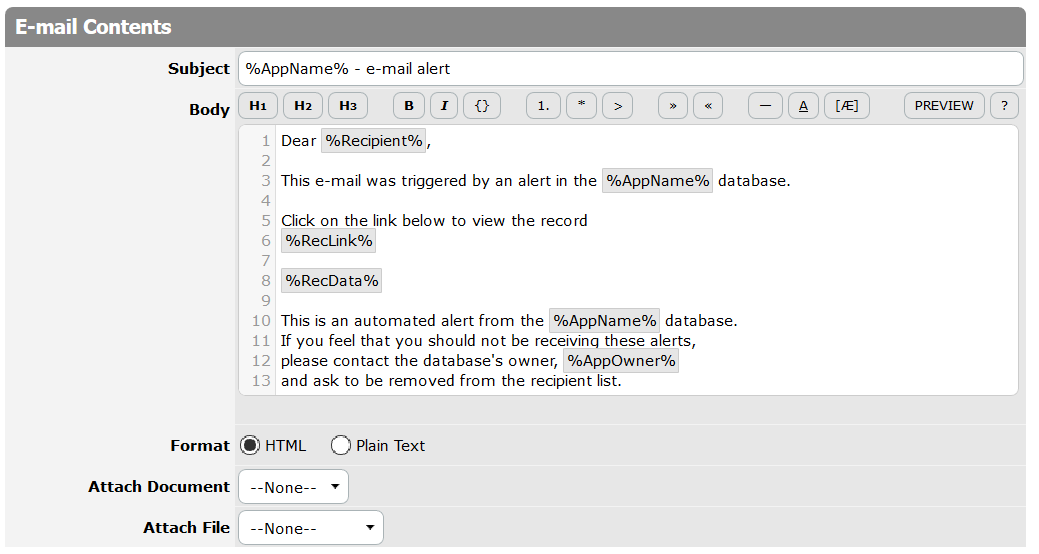
Task: Apply Heading 2 with the H2 button
Action: pos(303,106)
